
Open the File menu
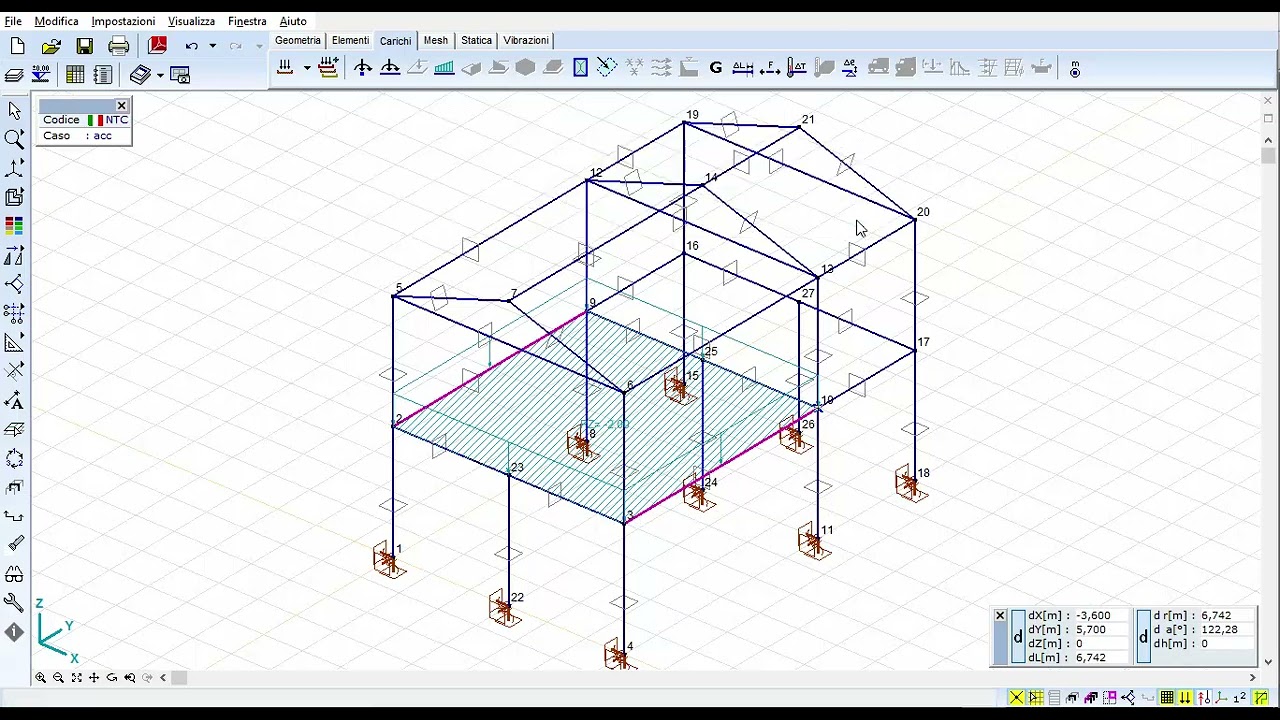(x=13, y=21)
